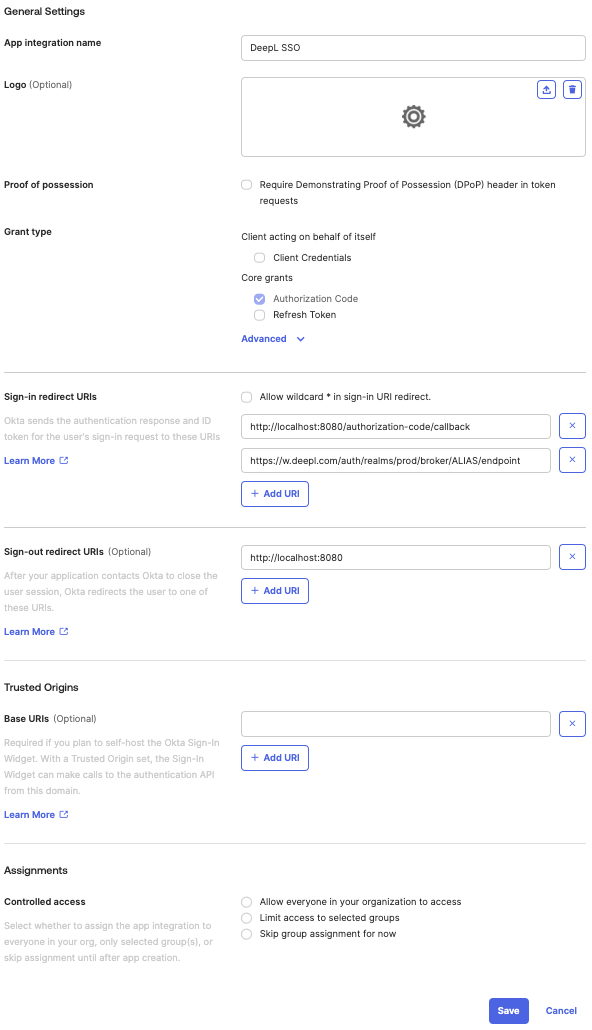
Task: Save the general settings
Action: 508,1010
